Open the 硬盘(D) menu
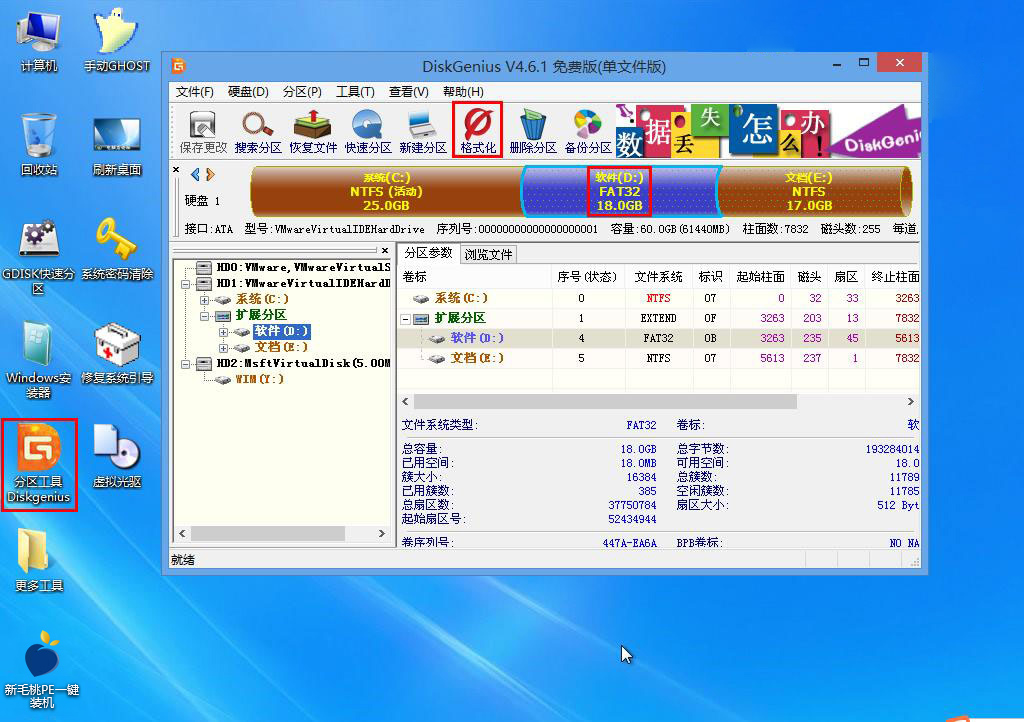The height and width of the screenshot is (722, 1024). (x=248, y=91)
